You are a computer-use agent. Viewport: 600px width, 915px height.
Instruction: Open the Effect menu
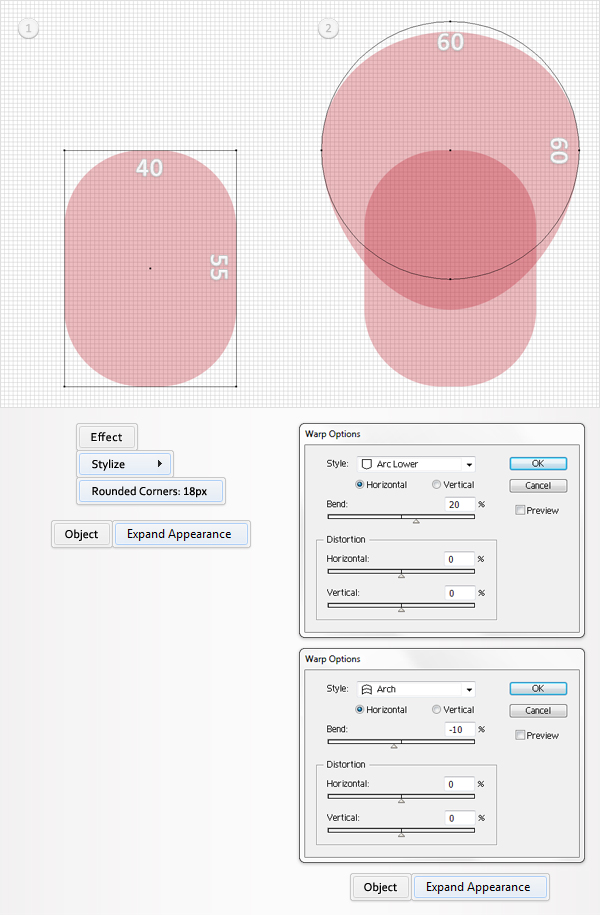tap(106, 437)
